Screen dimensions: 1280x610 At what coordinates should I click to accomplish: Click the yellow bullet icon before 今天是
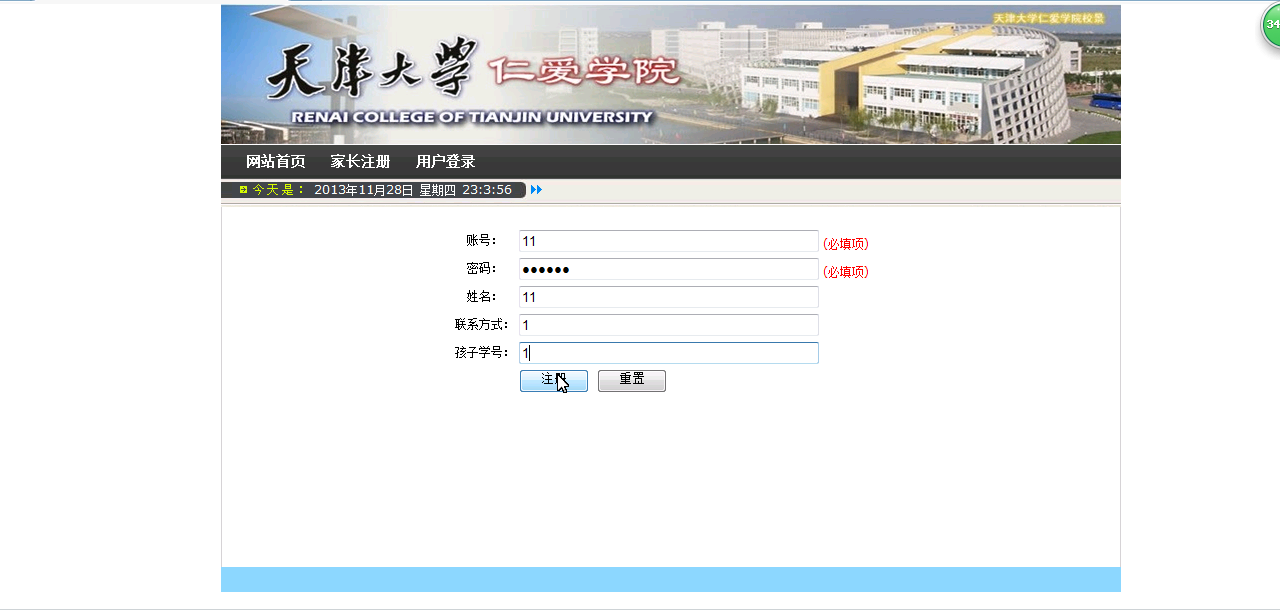(x=243, y=190)
